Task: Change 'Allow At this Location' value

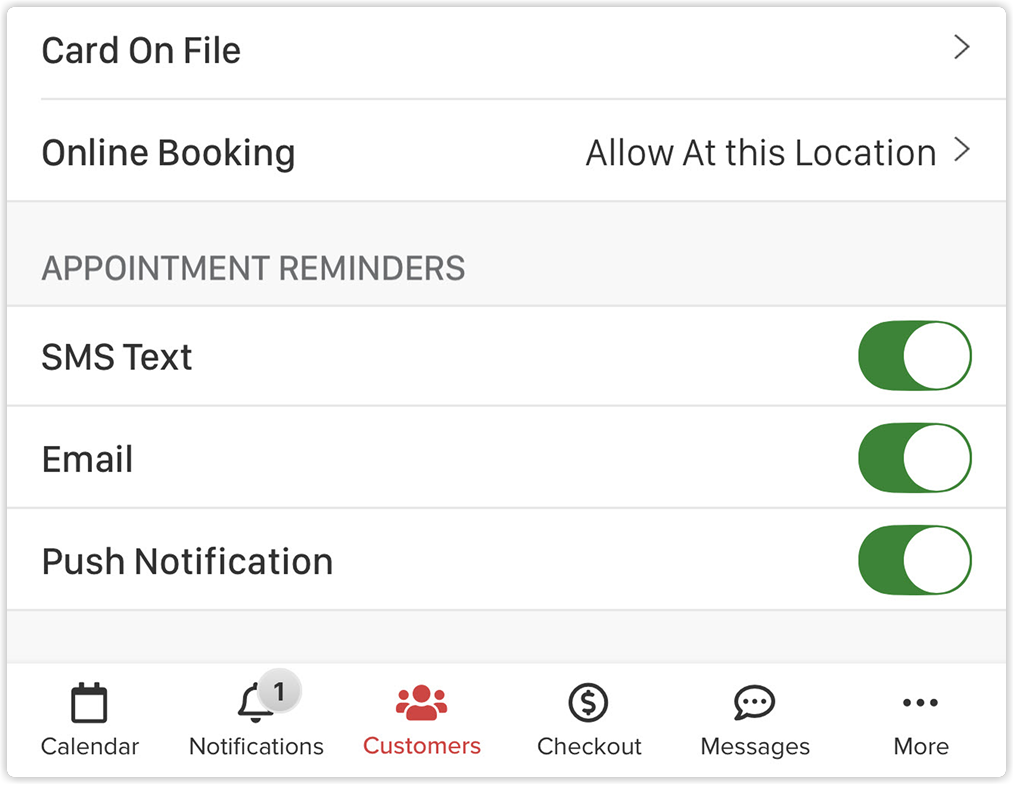Action: [x=761, y=153]
